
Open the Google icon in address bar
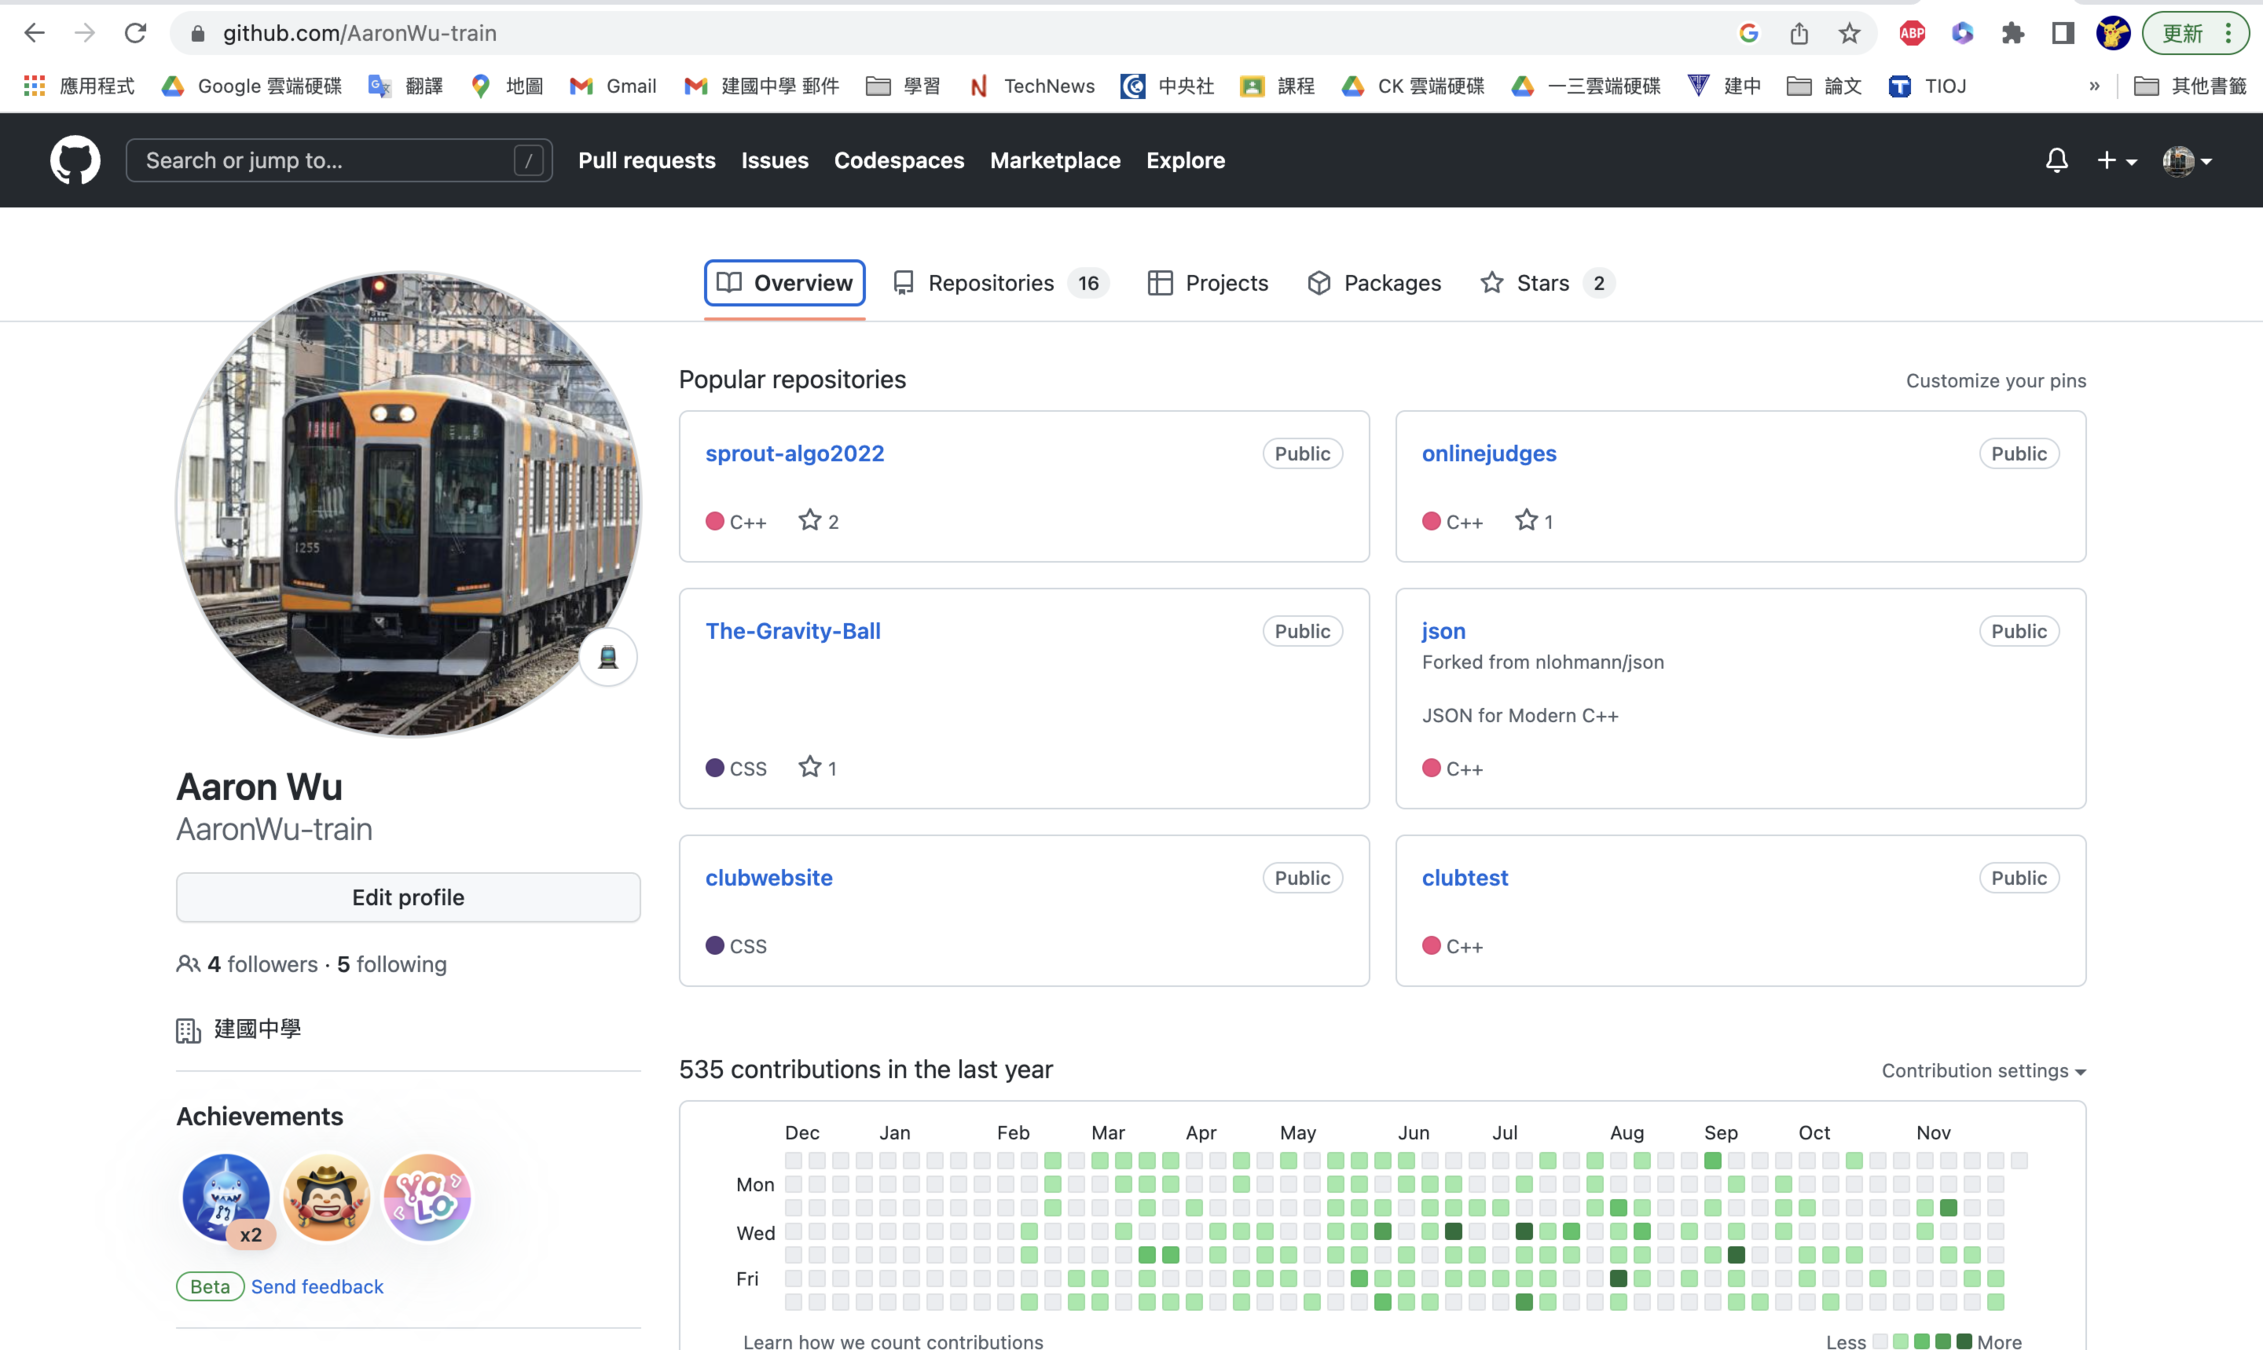(x=1748, y=33)
